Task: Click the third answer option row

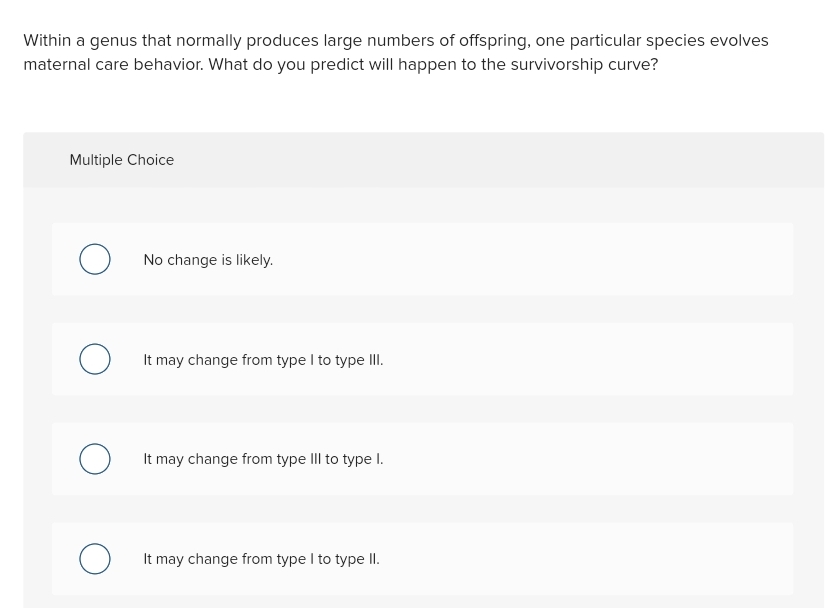Action: [422, 458]
